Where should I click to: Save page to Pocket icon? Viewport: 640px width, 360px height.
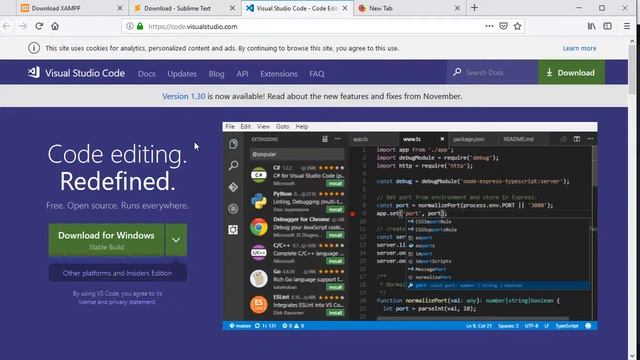[504, 26]
